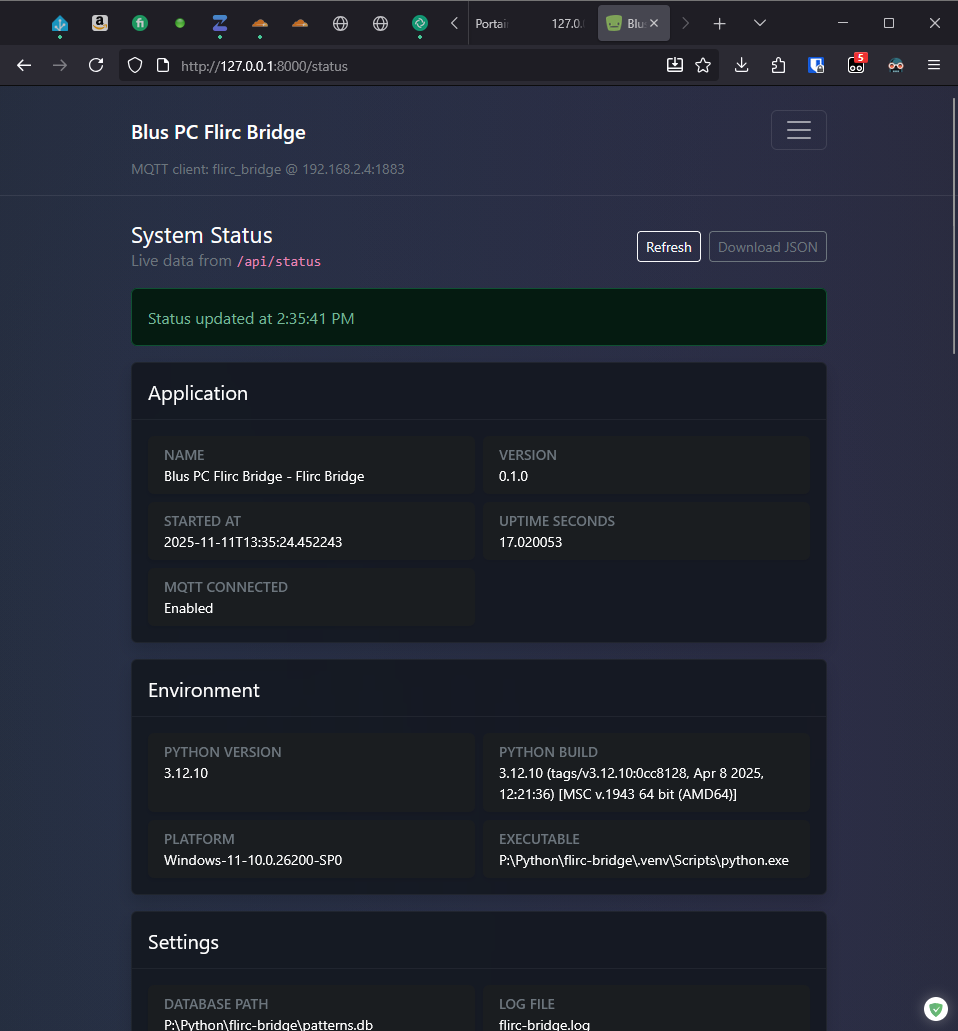Screen dimensions: 958x1031
Task: Close the Blus tab
Action: pos(654,24)
